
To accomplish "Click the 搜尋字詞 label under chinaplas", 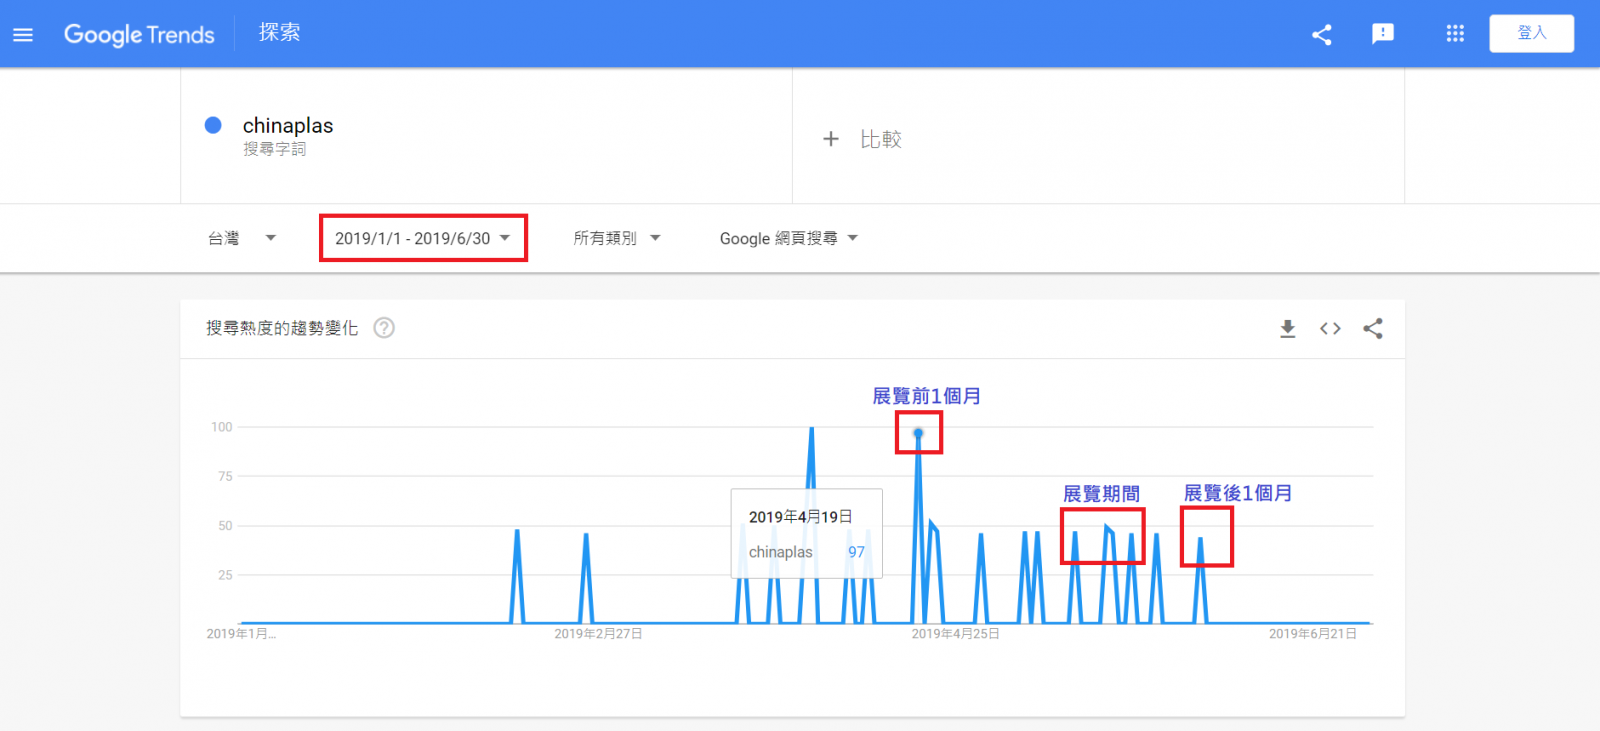I will [x=274, y=149].
